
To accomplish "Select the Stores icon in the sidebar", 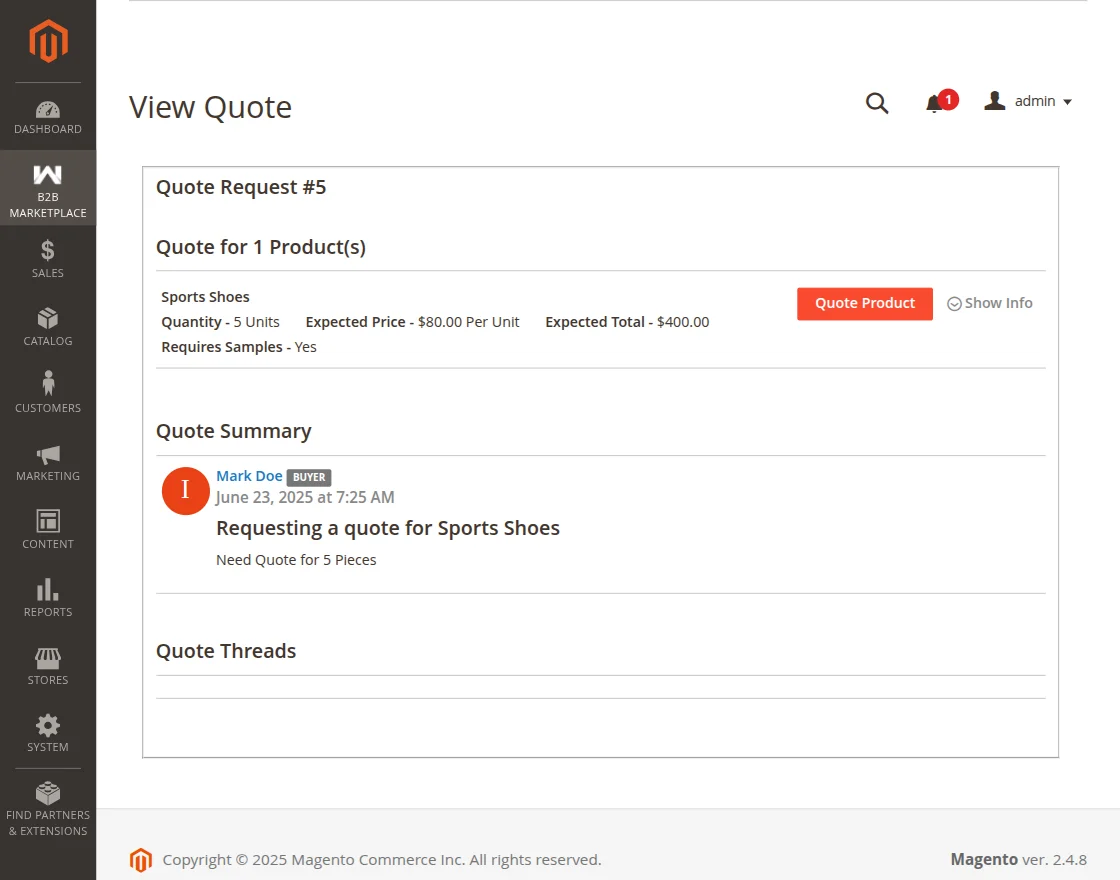I will [x=47, y=663].
